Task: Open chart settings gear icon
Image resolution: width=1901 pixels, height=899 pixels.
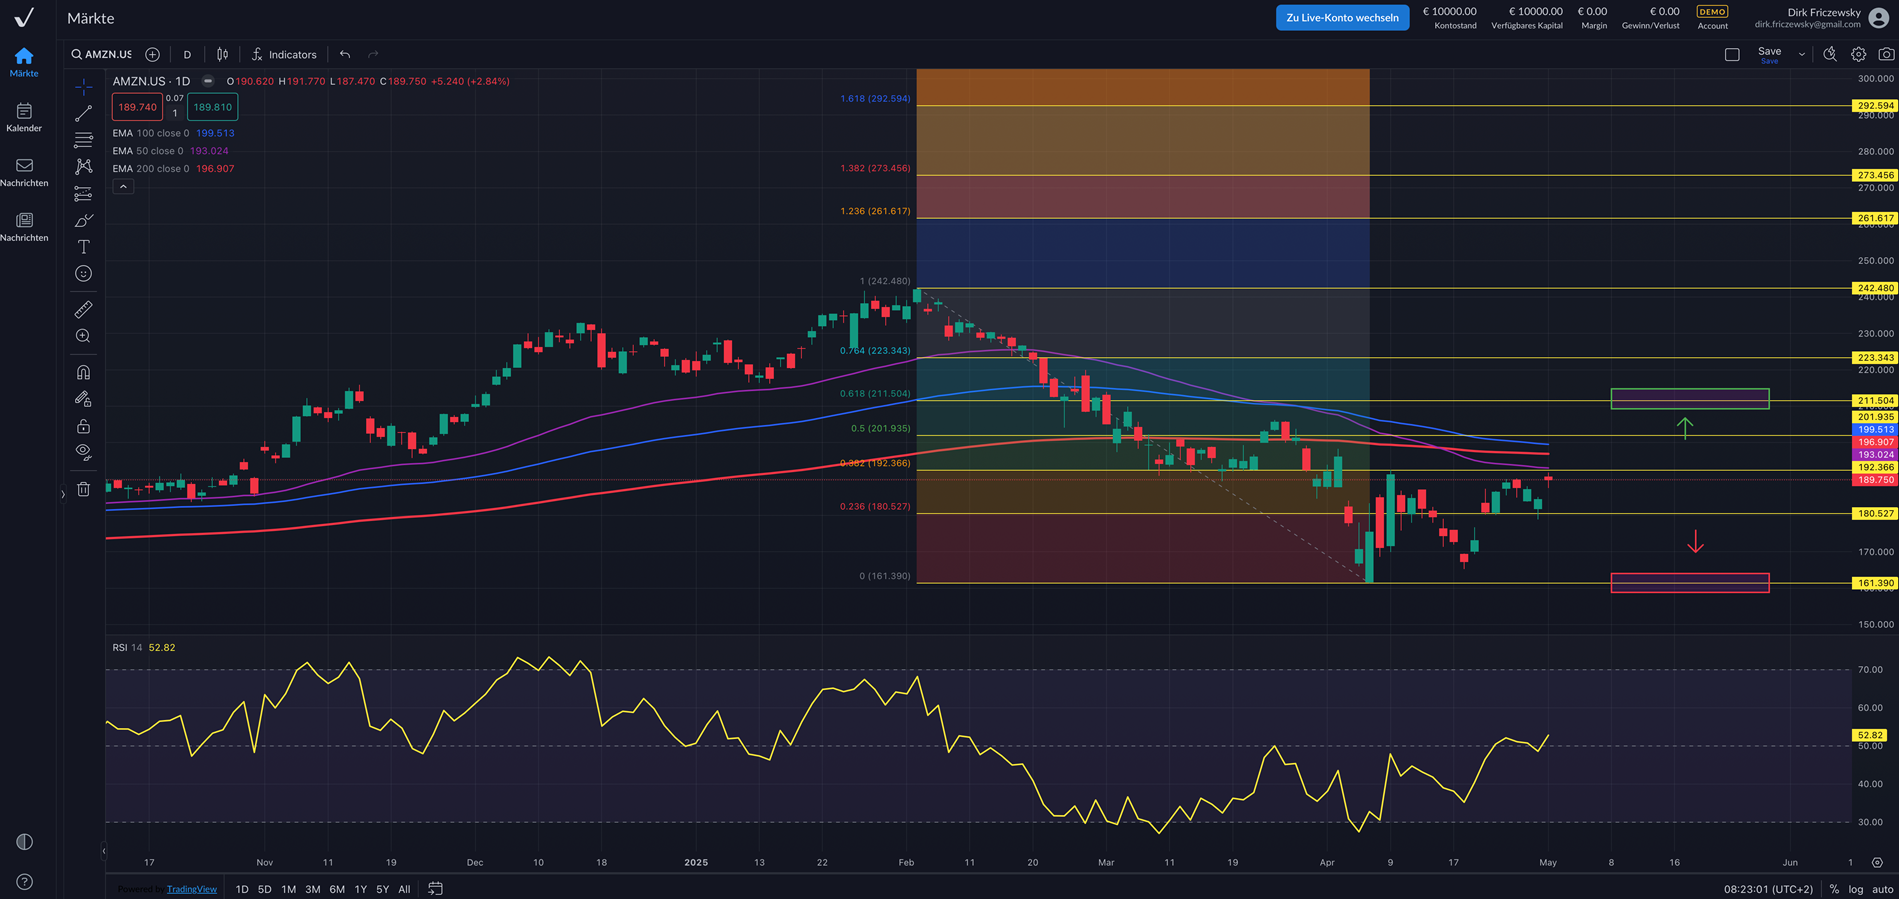Action: (1858, 54)
